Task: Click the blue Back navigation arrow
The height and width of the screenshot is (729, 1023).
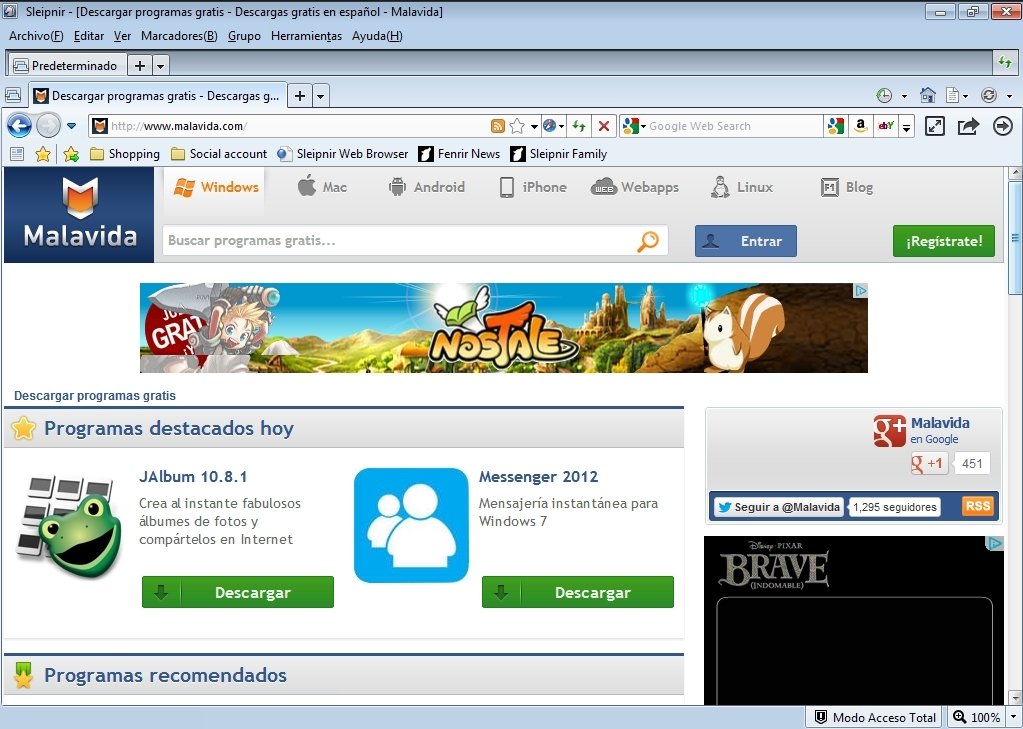Action: tap(20, 125)
